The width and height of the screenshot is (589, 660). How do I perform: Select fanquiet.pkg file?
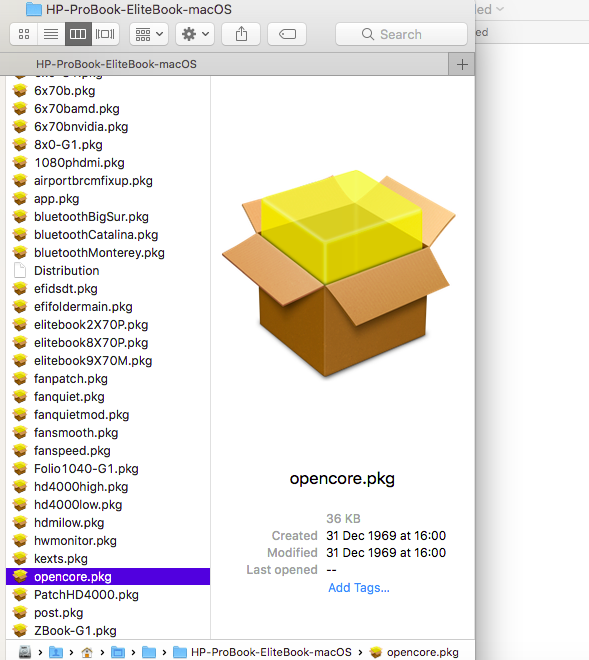pyautogui.click(x=108, y=397)
